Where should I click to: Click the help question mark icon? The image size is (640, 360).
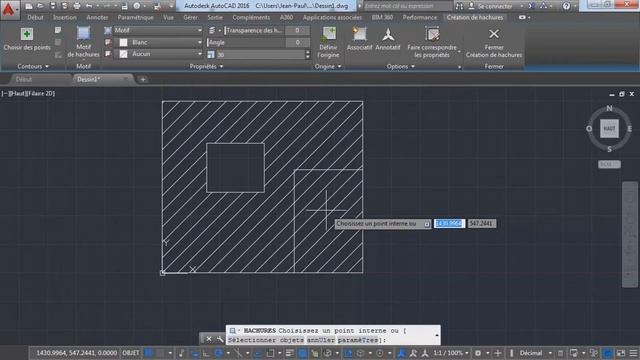coord(566,6)
